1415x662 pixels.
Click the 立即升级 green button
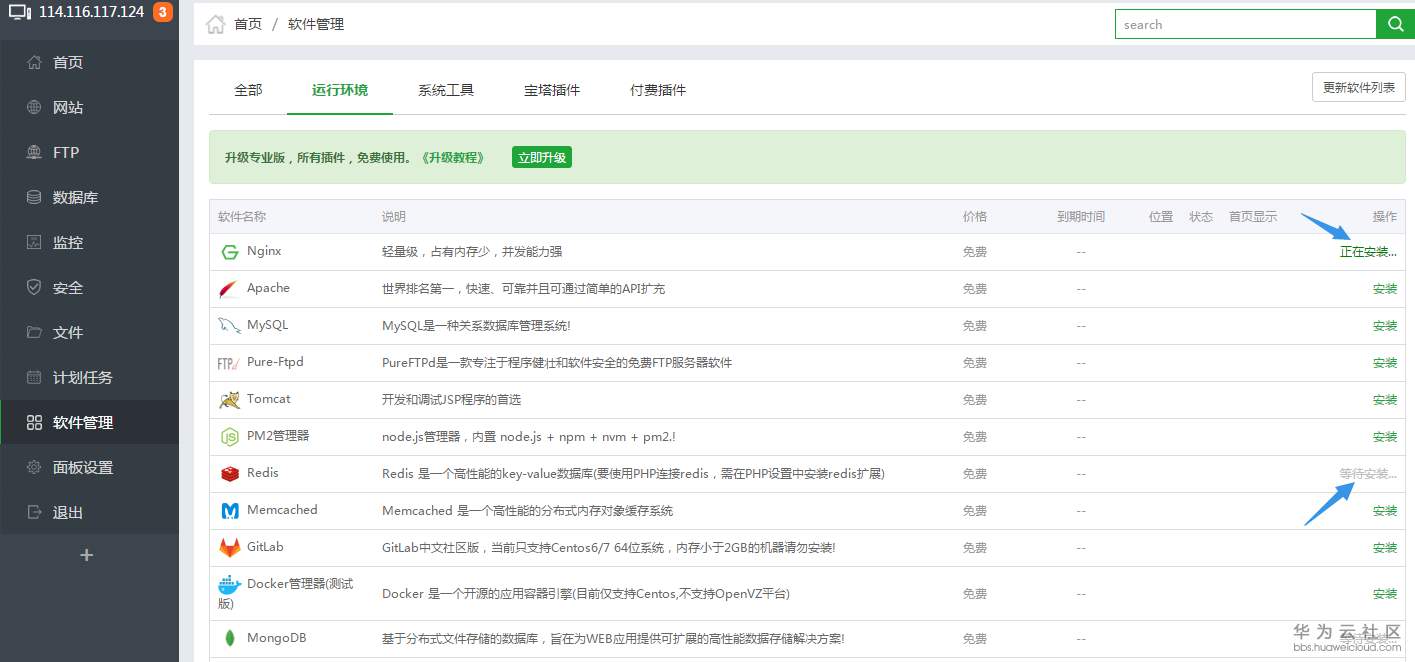click(x=542, y=157)
